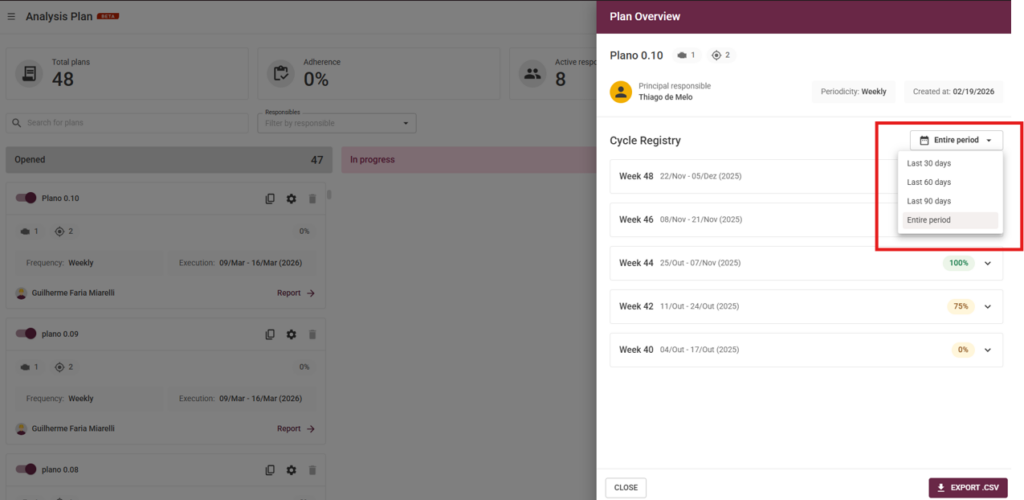Viewport: 1024px width, 500px height.
Task: Click copy icon on plano 0.09 card
Action: [270, 334]
